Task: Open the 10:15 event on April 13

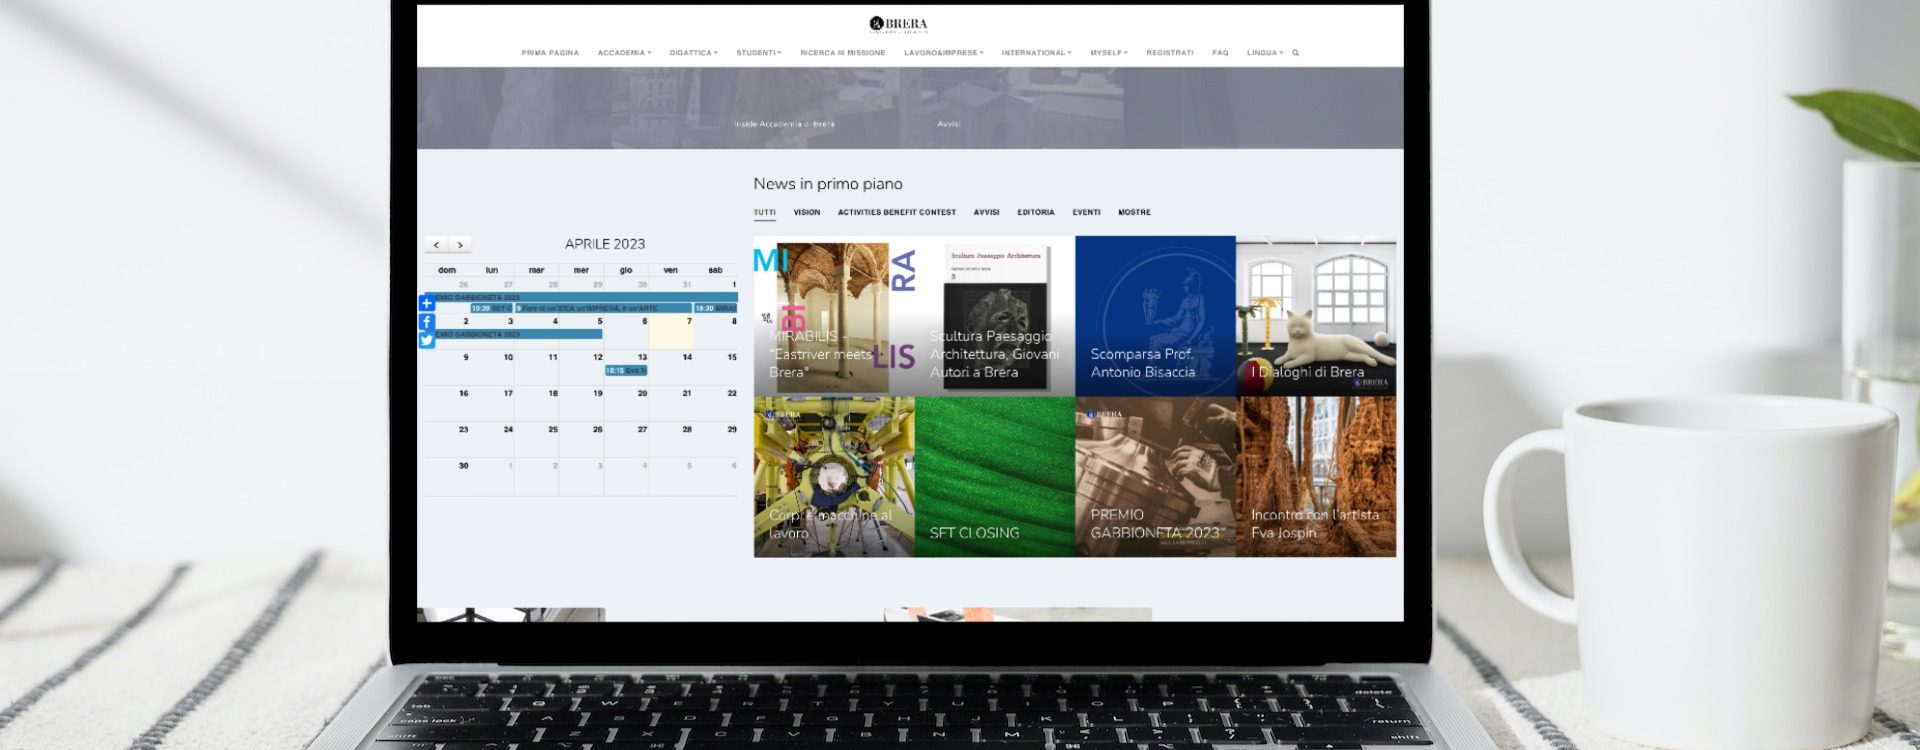Action: (x=626, y=370)
